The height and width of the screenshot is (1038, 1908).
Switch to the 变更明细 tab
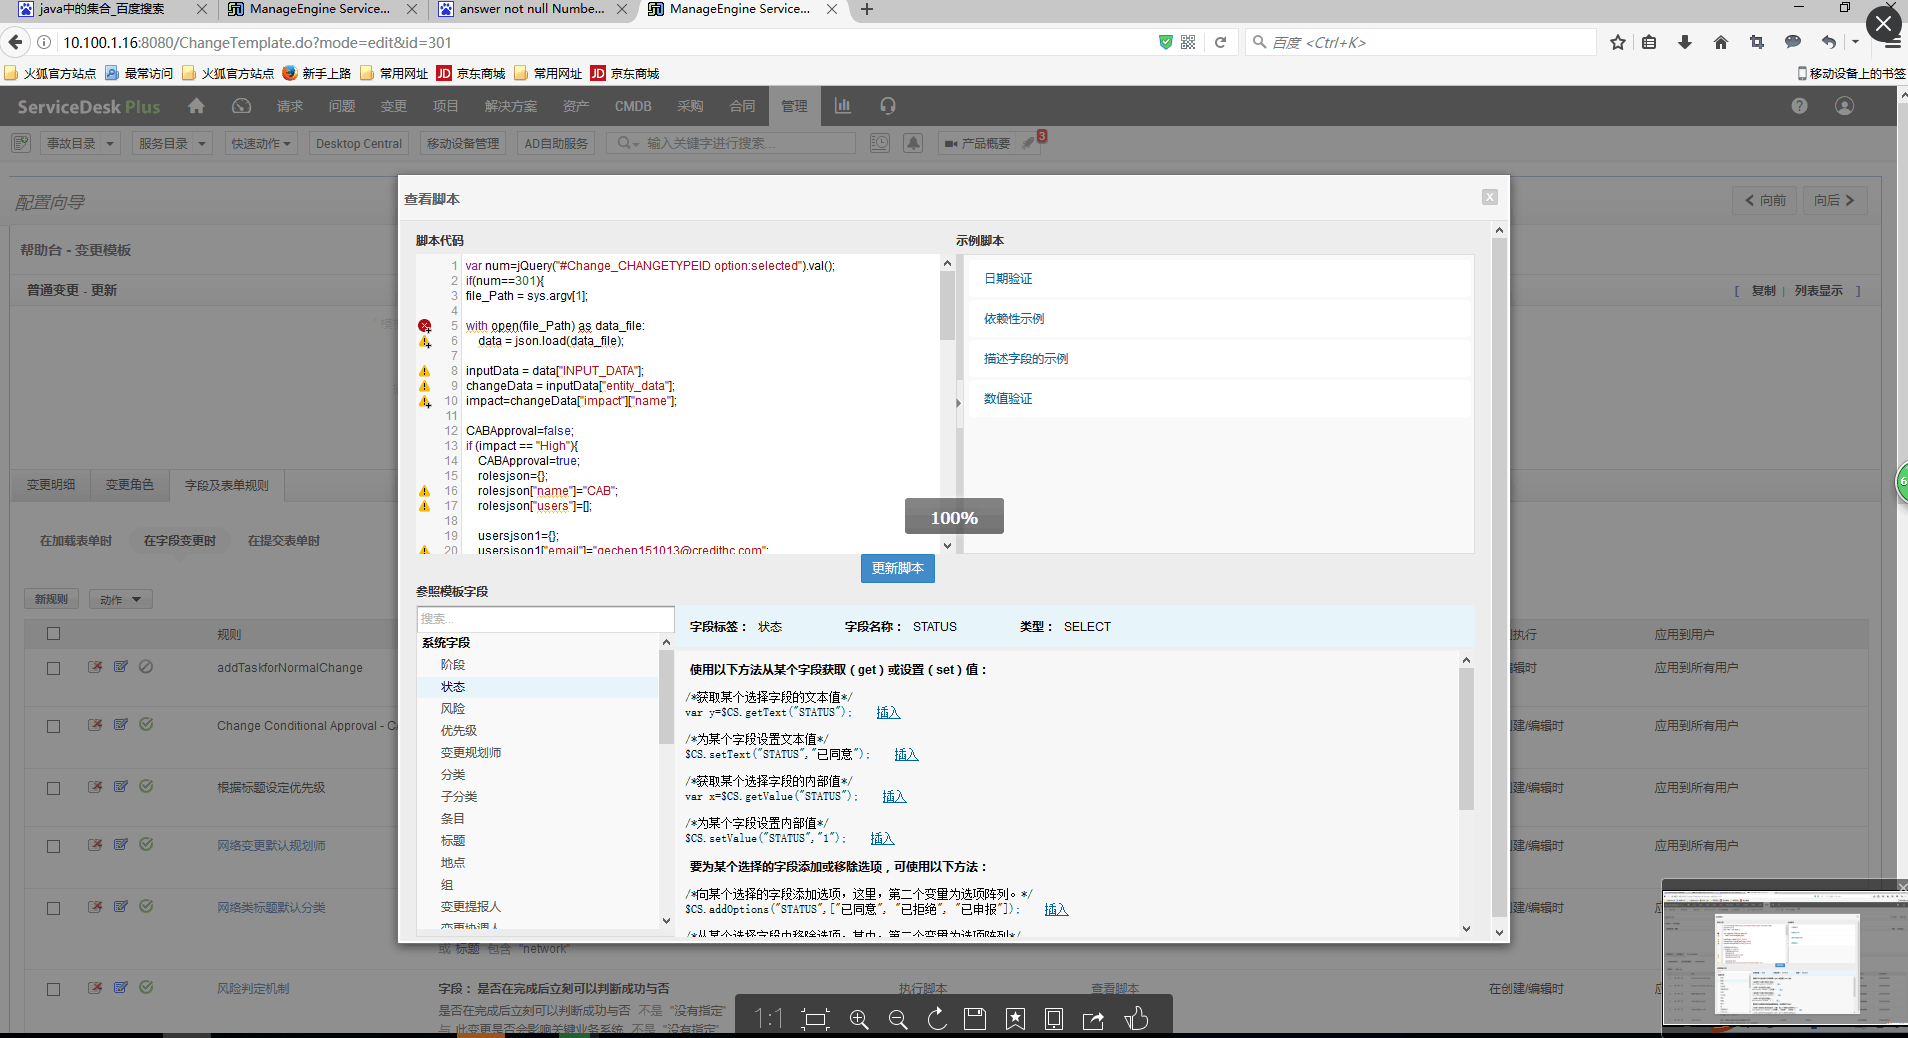click(x=51, y=485)
